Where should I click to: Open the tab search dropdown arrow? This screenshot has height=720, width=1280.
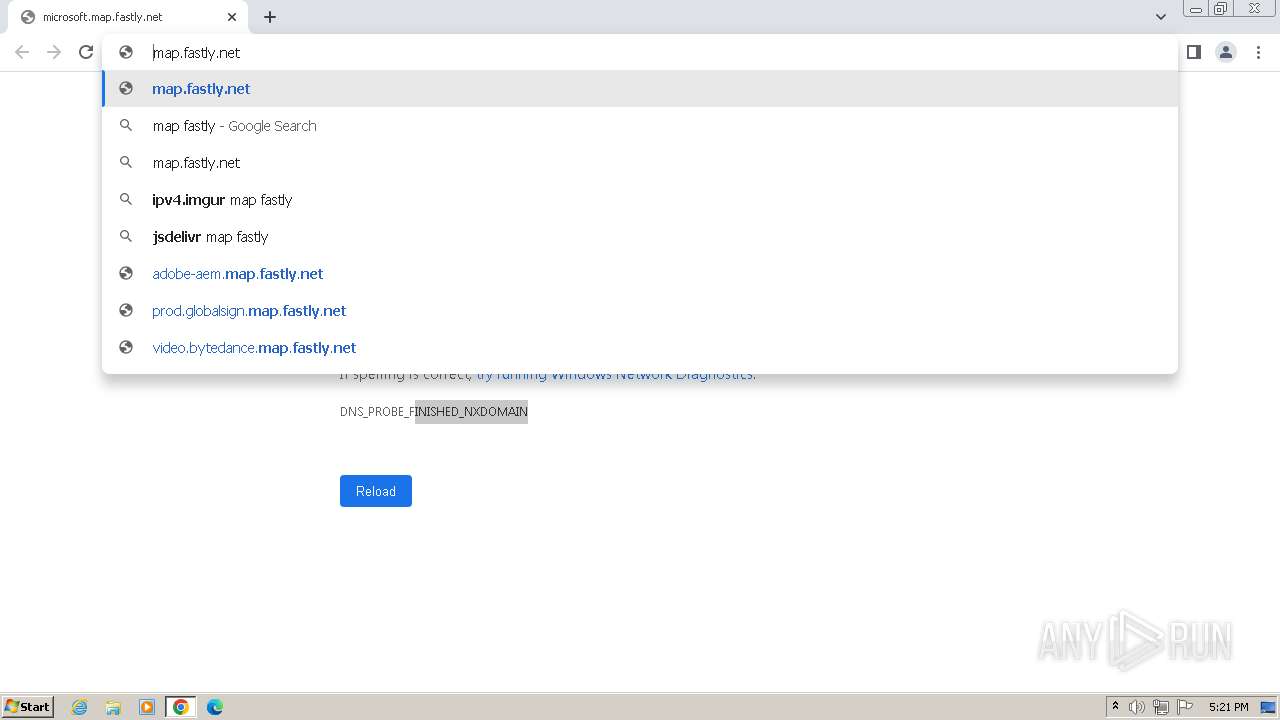click(1161, 17)
